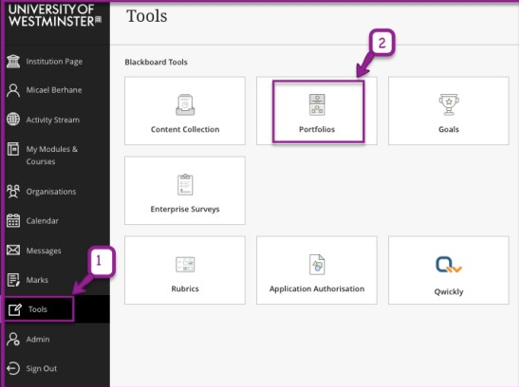View the Marks label in sidebar
Image resolution: width=519 pixels, height=387 pixels.
37,280
